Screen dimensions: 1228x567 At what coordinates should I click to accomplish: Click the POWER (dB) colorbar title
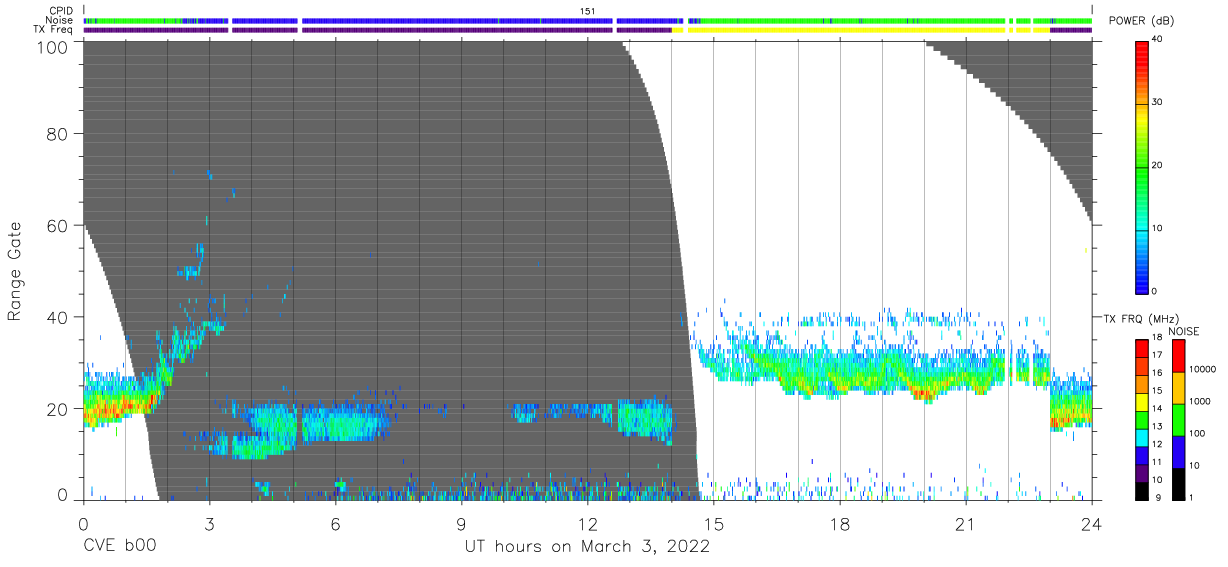coord(1141,21)
